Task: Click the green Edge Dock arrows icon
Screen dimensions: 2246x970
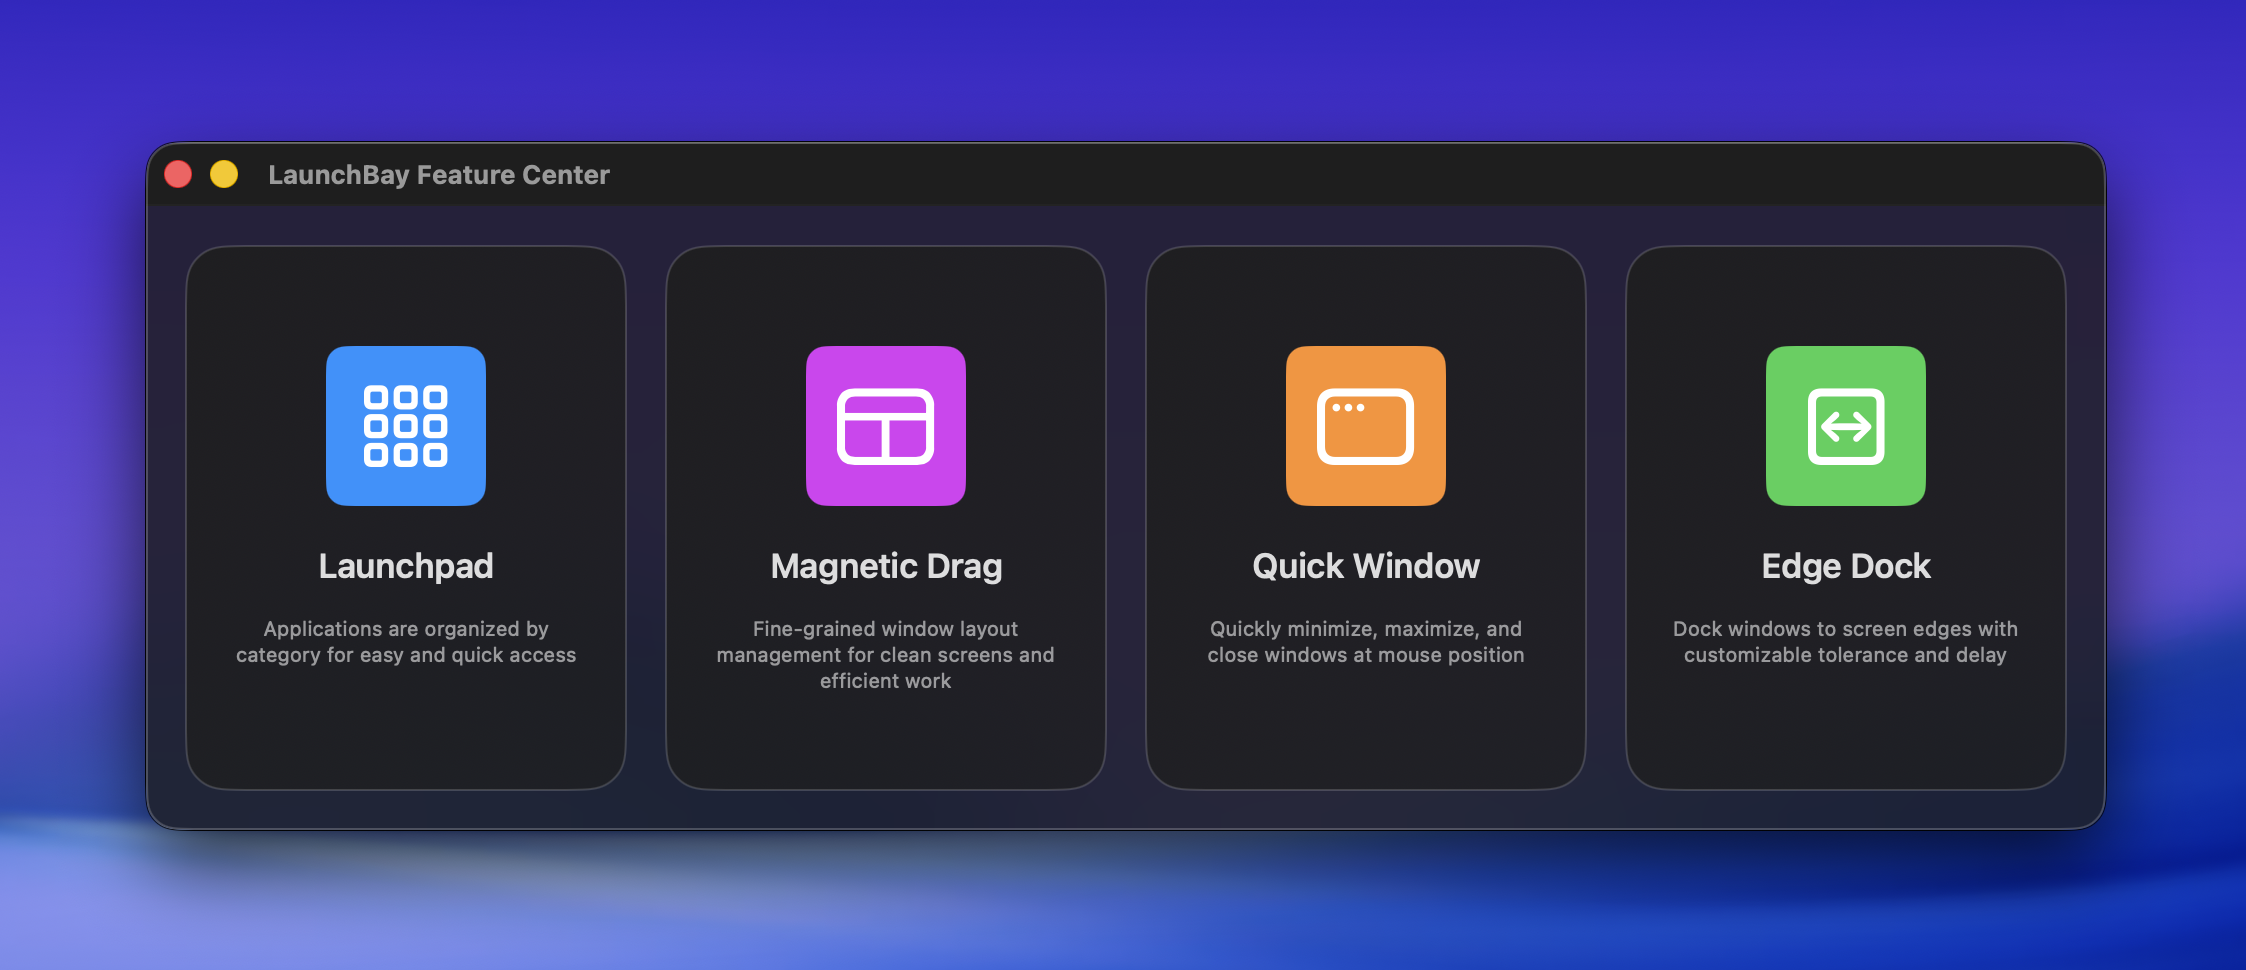Action: [x=1846, y=426]
